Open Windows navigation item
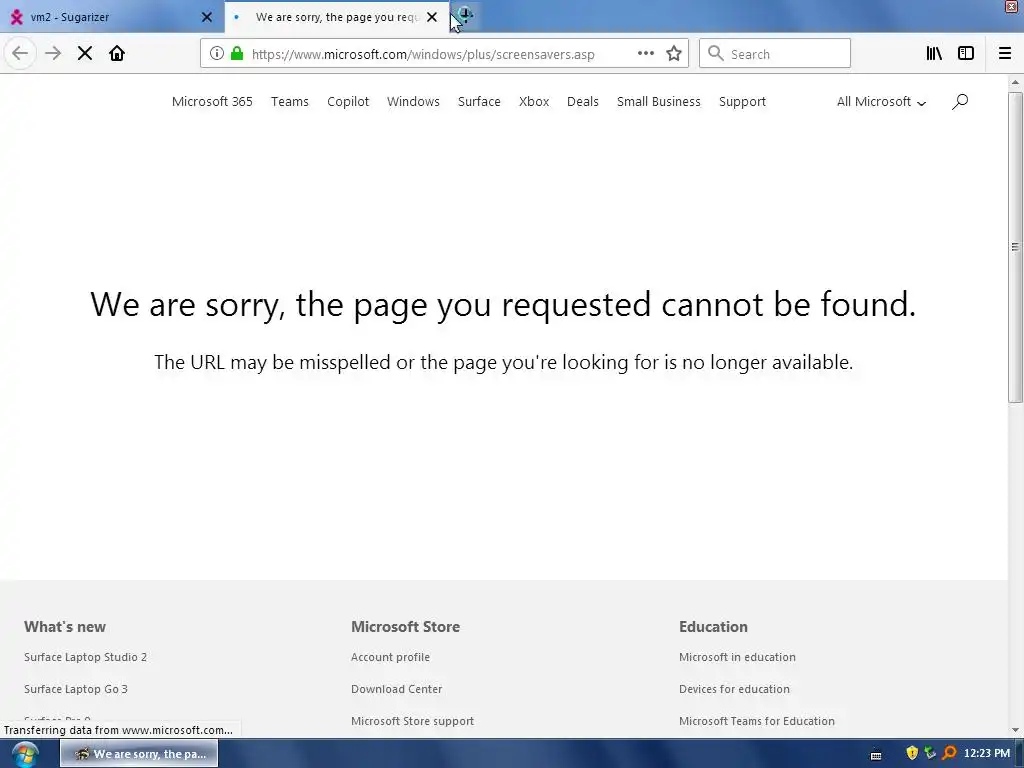This screenshot has width=1024, height=768. 413,102
